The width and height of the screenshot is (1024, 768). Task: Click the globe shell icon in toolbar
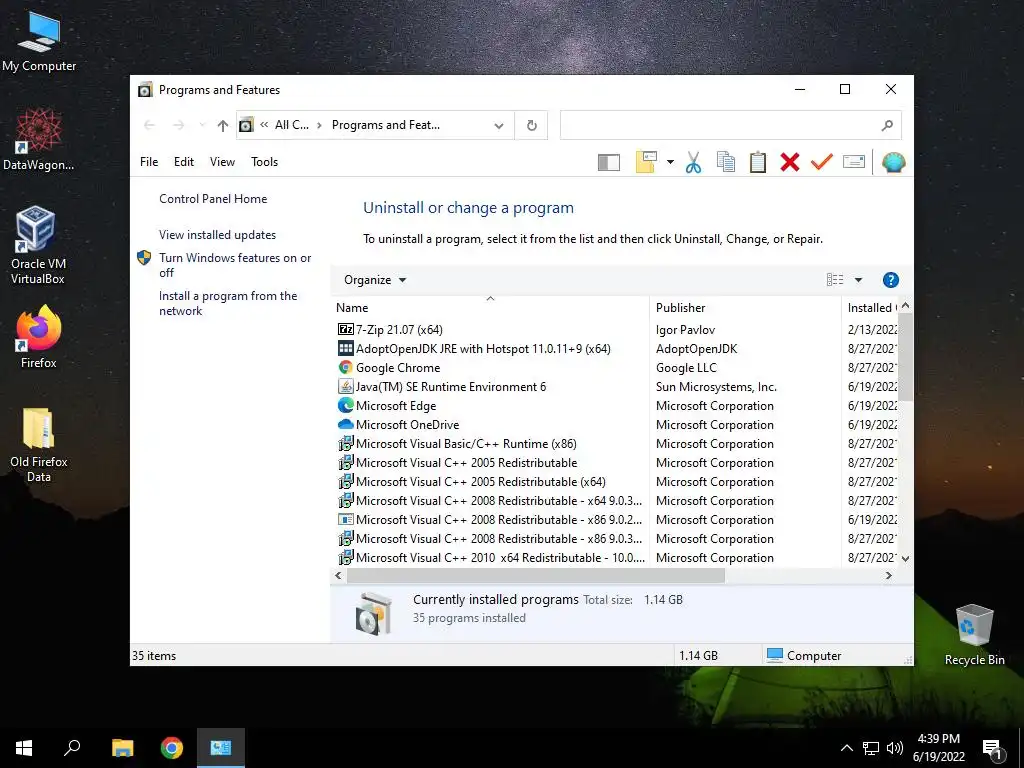click(893, 162)
